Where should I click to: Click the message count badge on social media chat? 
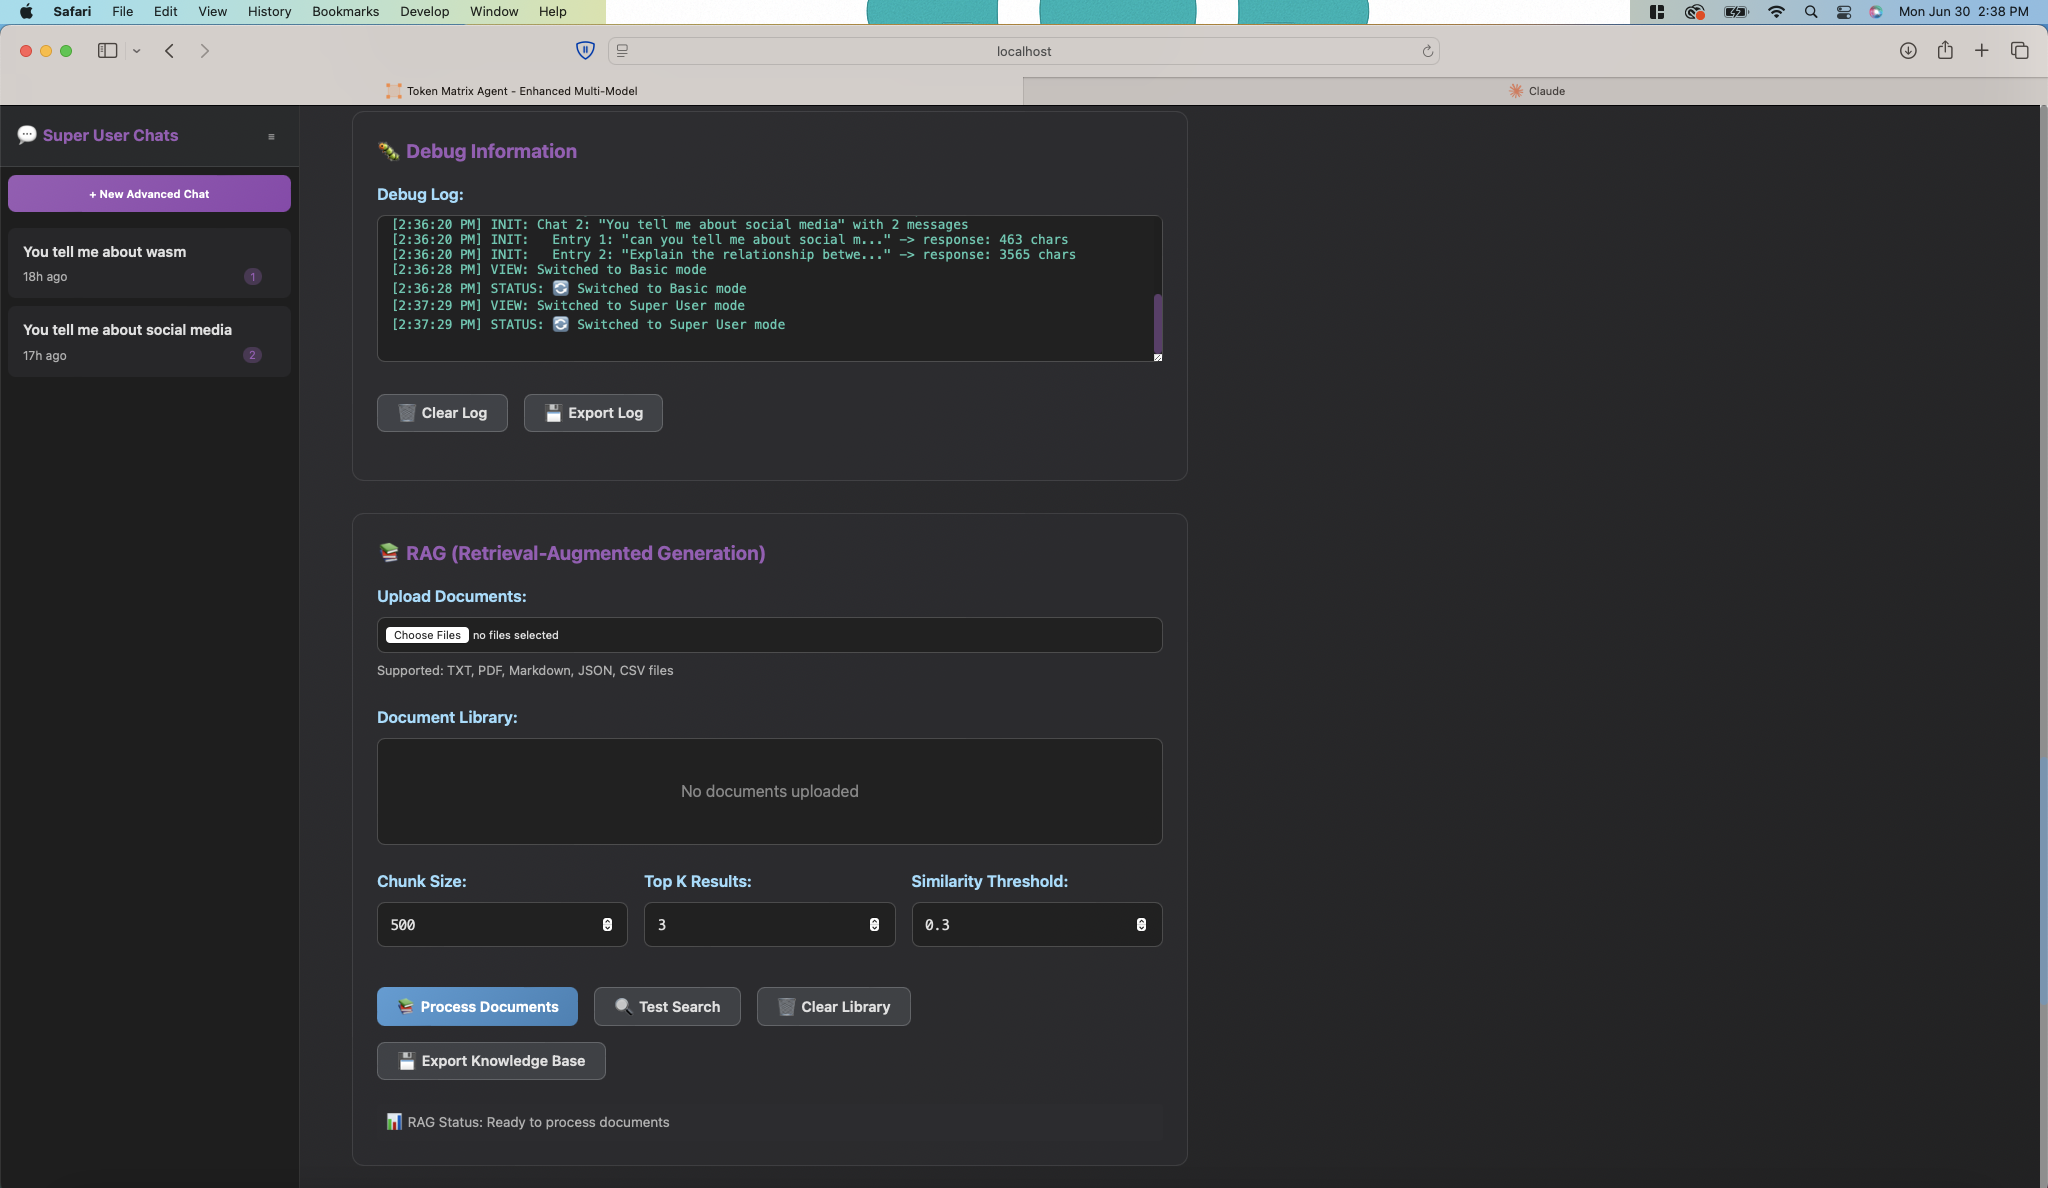tap(253, 355)
